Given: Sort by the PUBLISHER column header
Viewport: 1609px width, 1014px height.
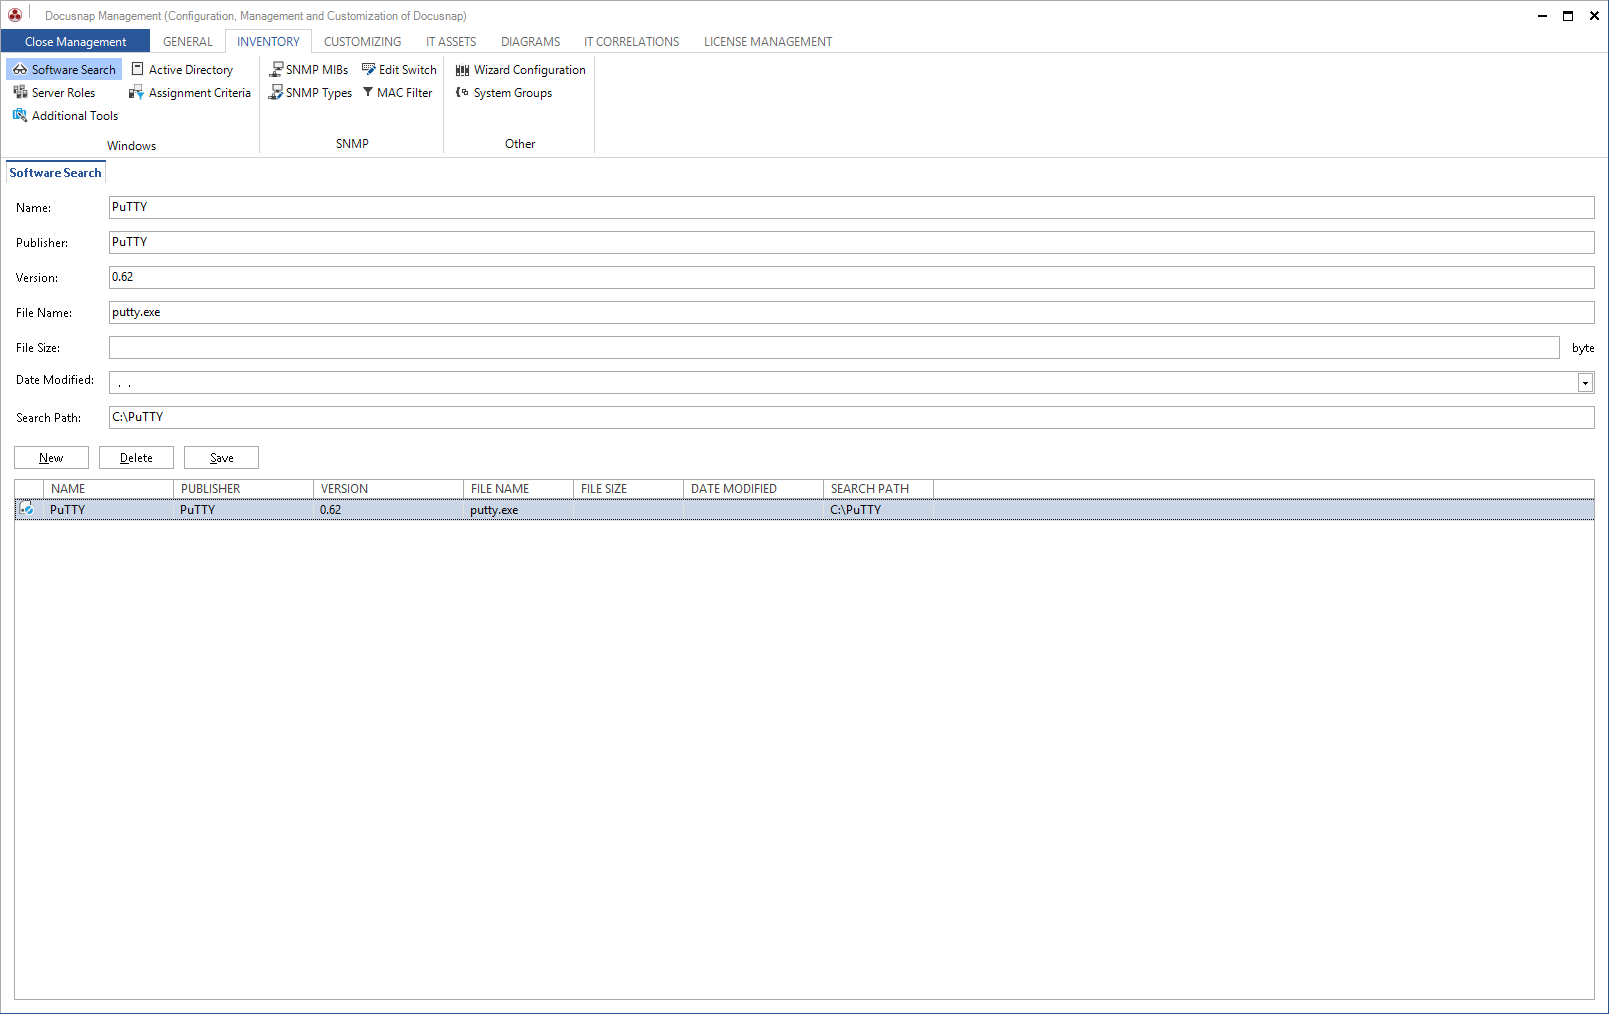Looking at the screenshot, I should [243, 488].
